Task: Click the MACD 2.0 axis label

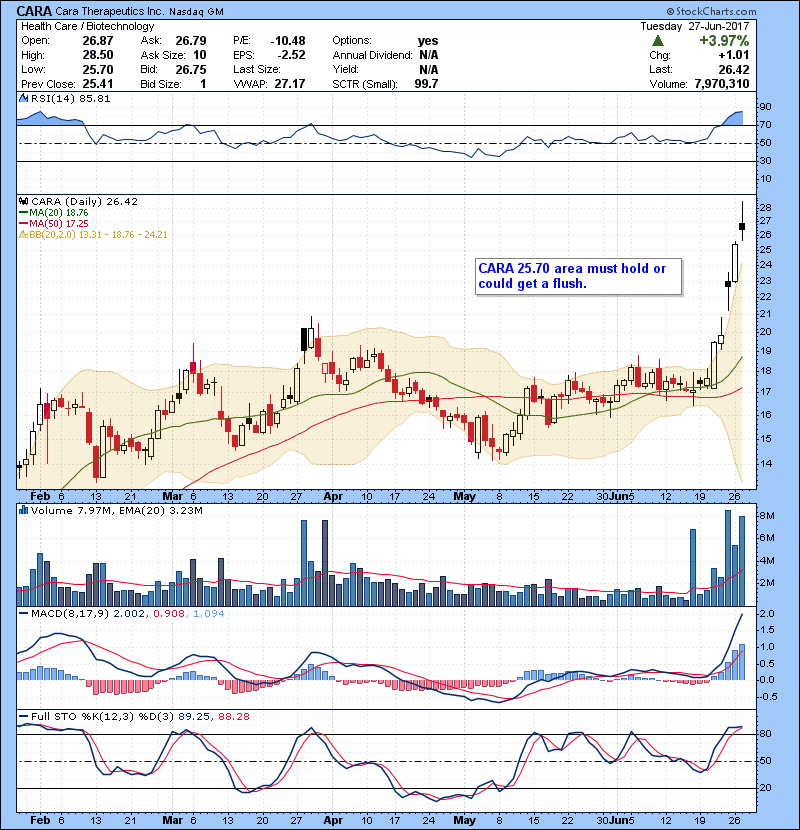Action: [767, 614]
